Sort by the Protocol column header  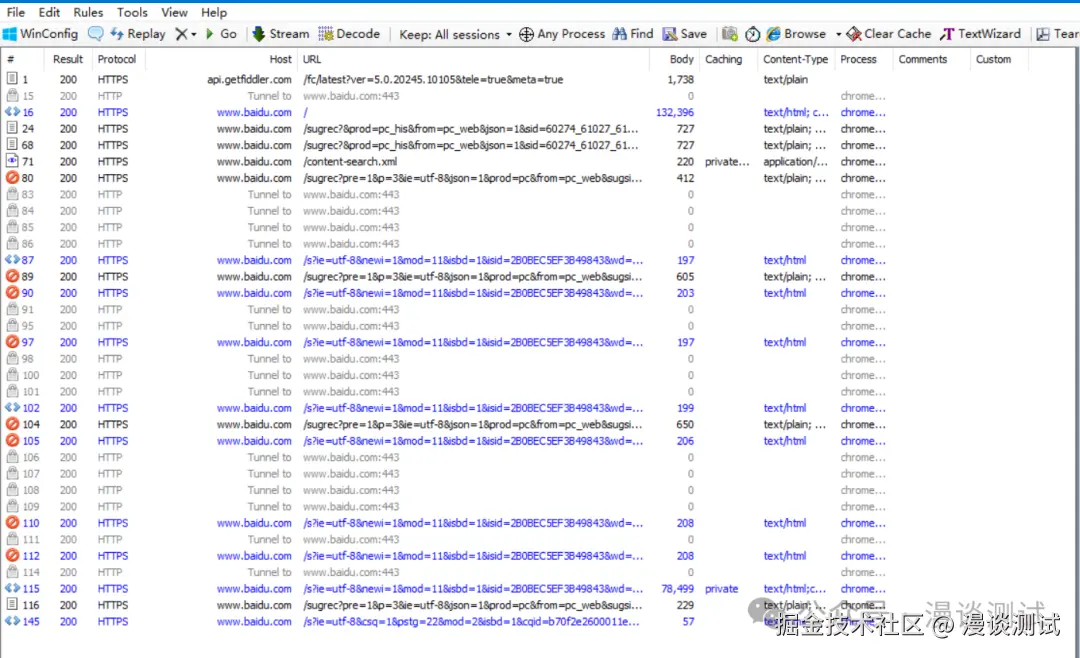[116, 59]
